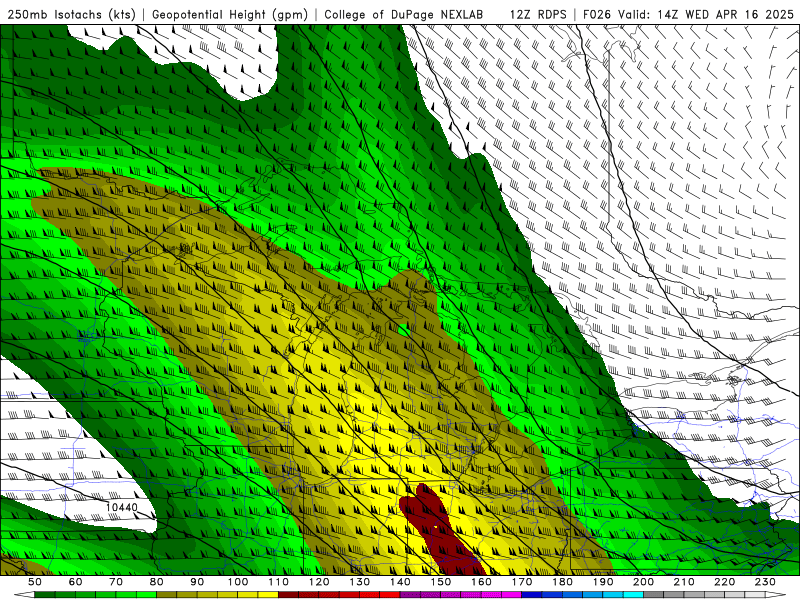Click the "10440" height contour label
Image resolution: width=800 pixels, height=600 pixels.
(x=122, y=508)
